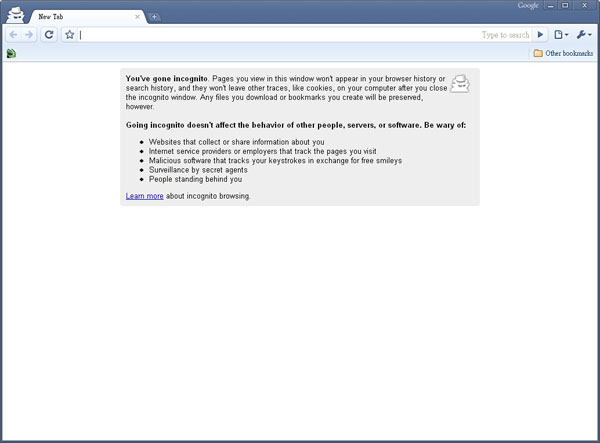Open the page control dropdown menu

pyautogui.click(x=562, y=35)
